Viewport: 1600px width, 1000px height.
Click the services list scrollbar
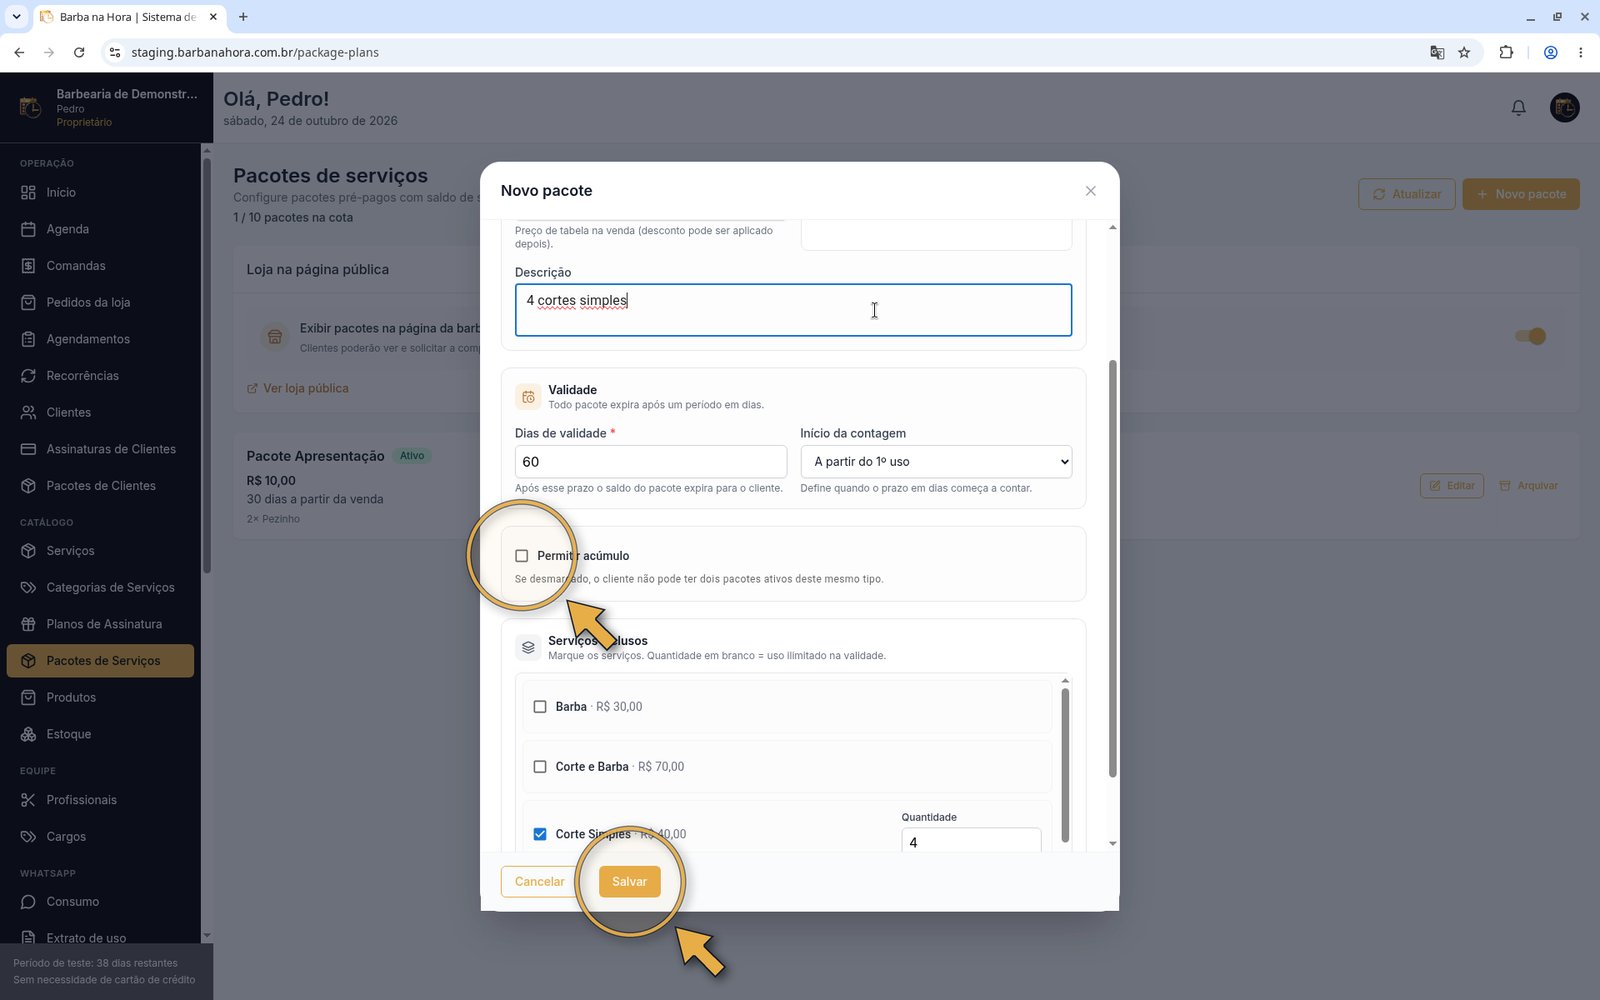(1065, 765)
